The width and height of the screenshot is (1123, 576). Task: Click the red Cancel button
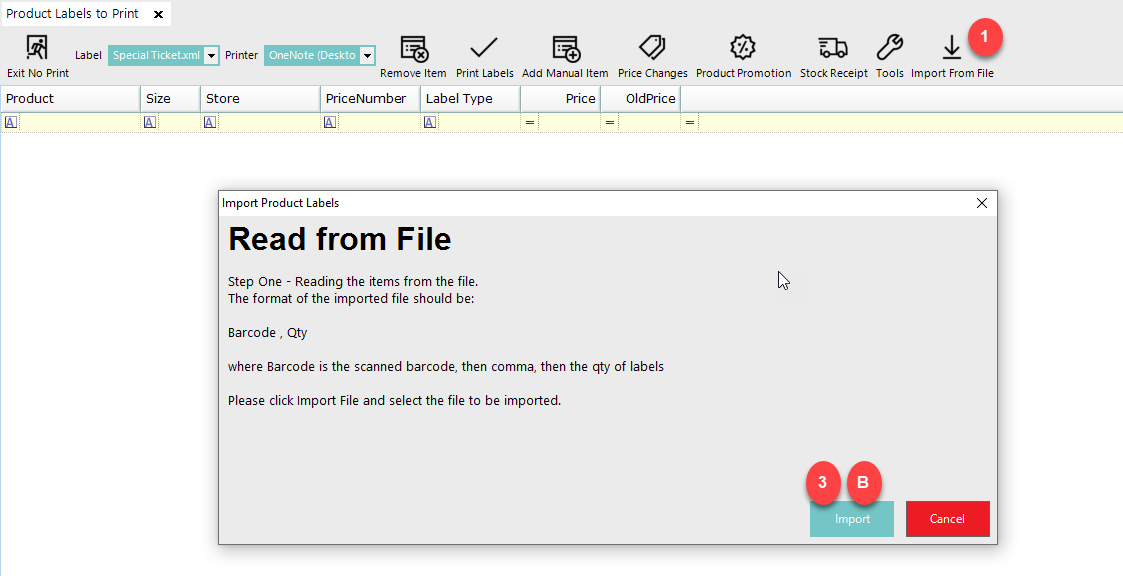(x=947, y=519)
